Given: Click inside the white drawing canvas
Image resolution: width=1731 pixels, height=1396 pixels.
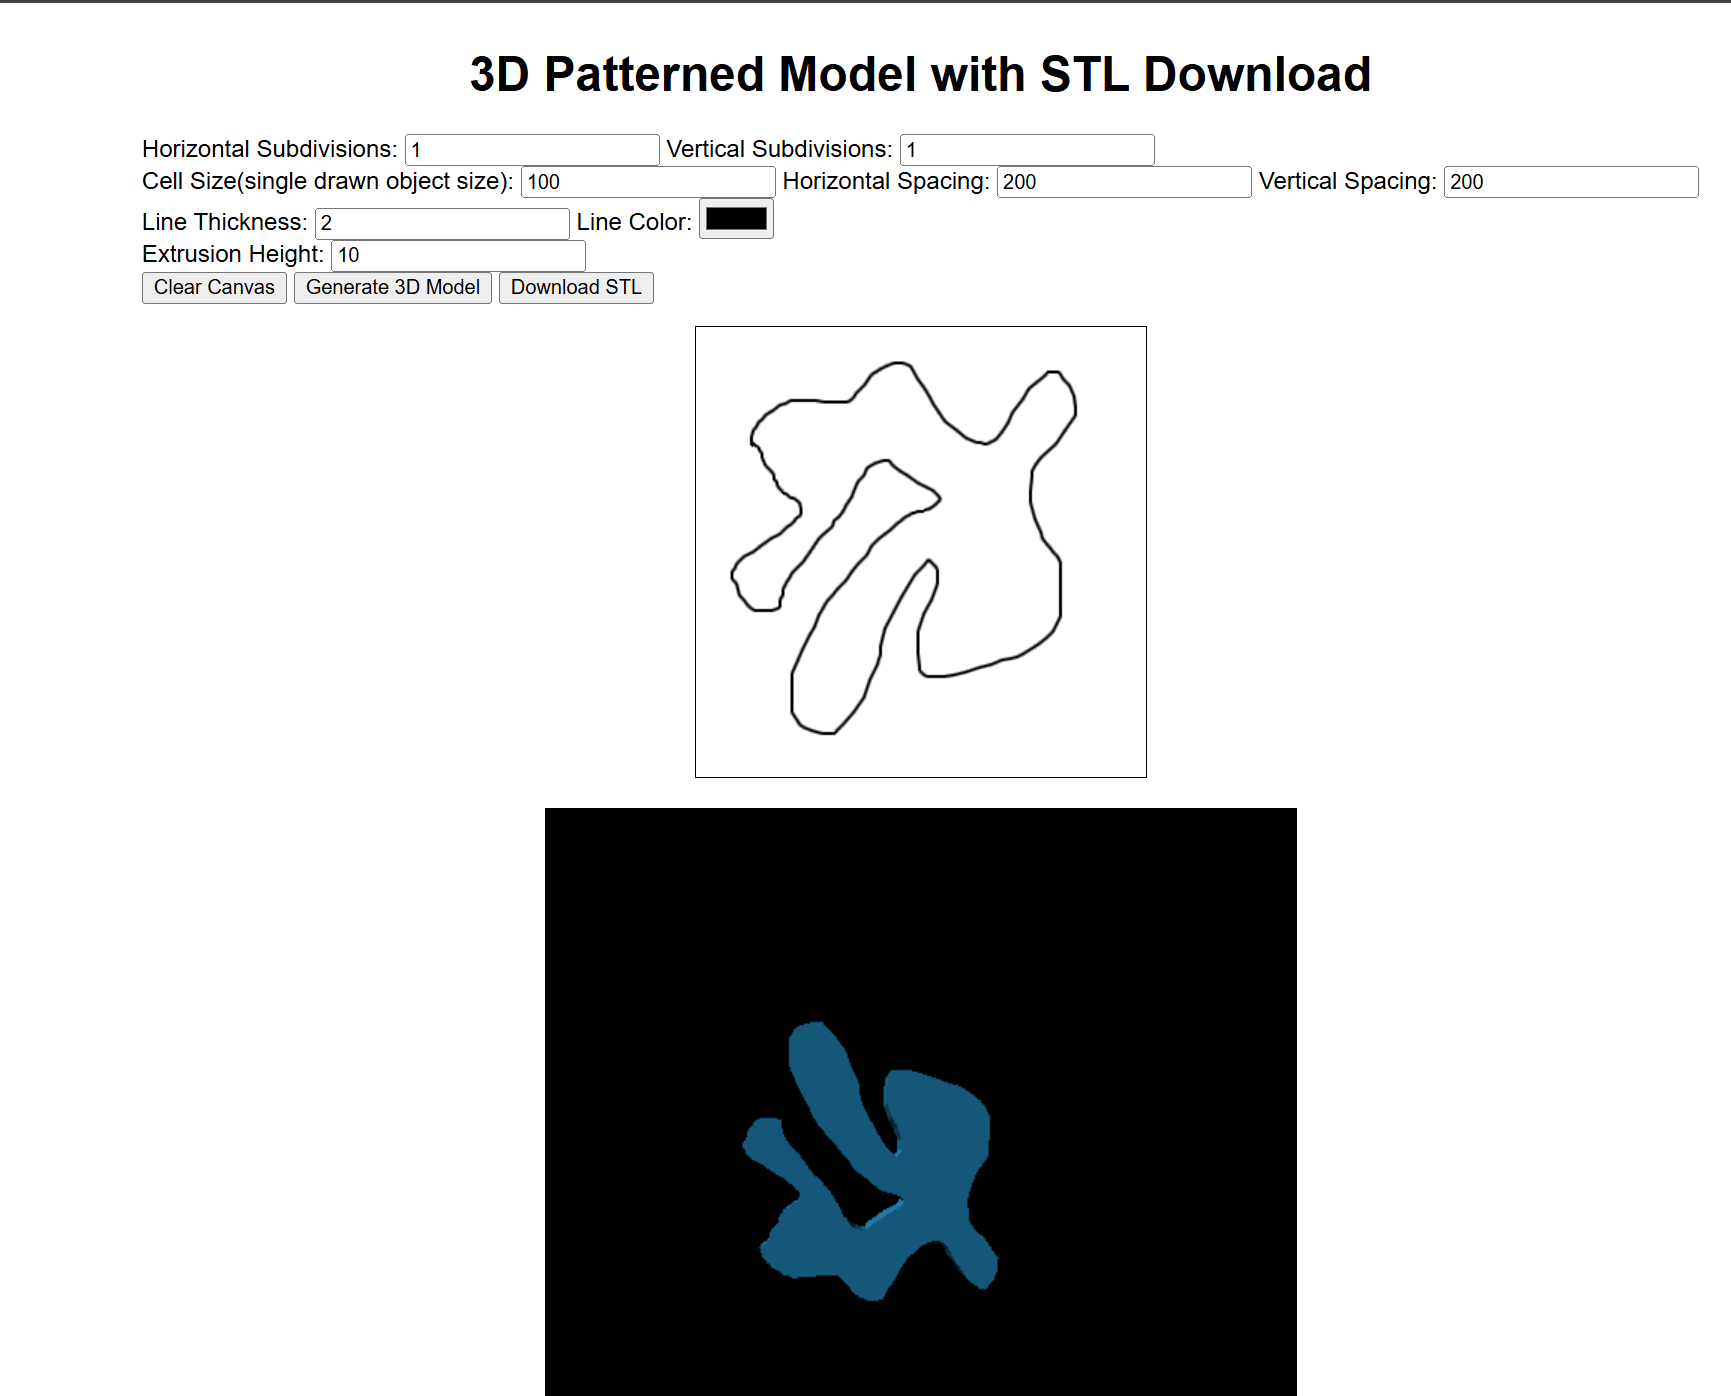Looking at the screenshot, I should click(x=921, y=552).
